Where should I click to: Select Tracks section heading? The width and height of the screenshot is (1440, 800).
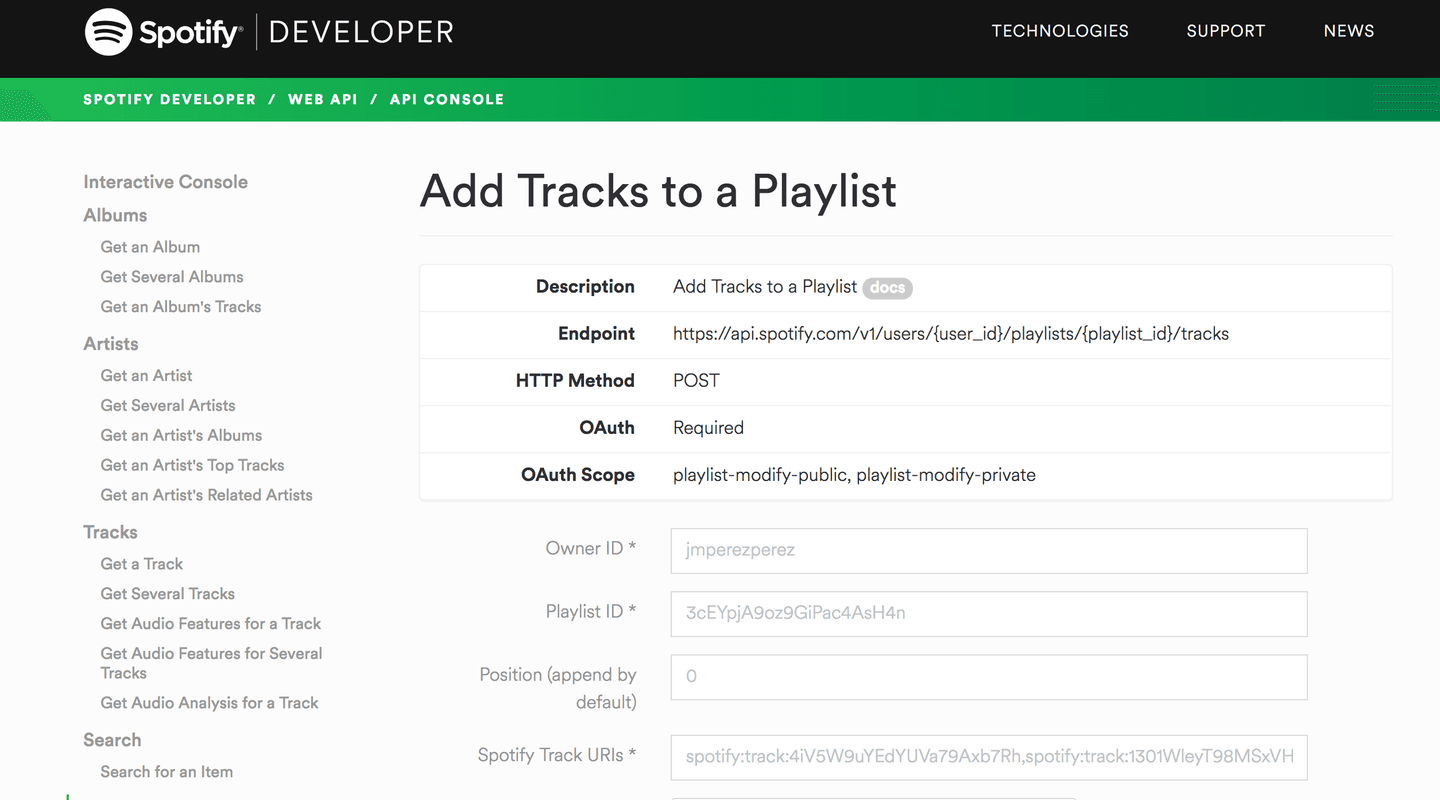(x=110, y=532)
